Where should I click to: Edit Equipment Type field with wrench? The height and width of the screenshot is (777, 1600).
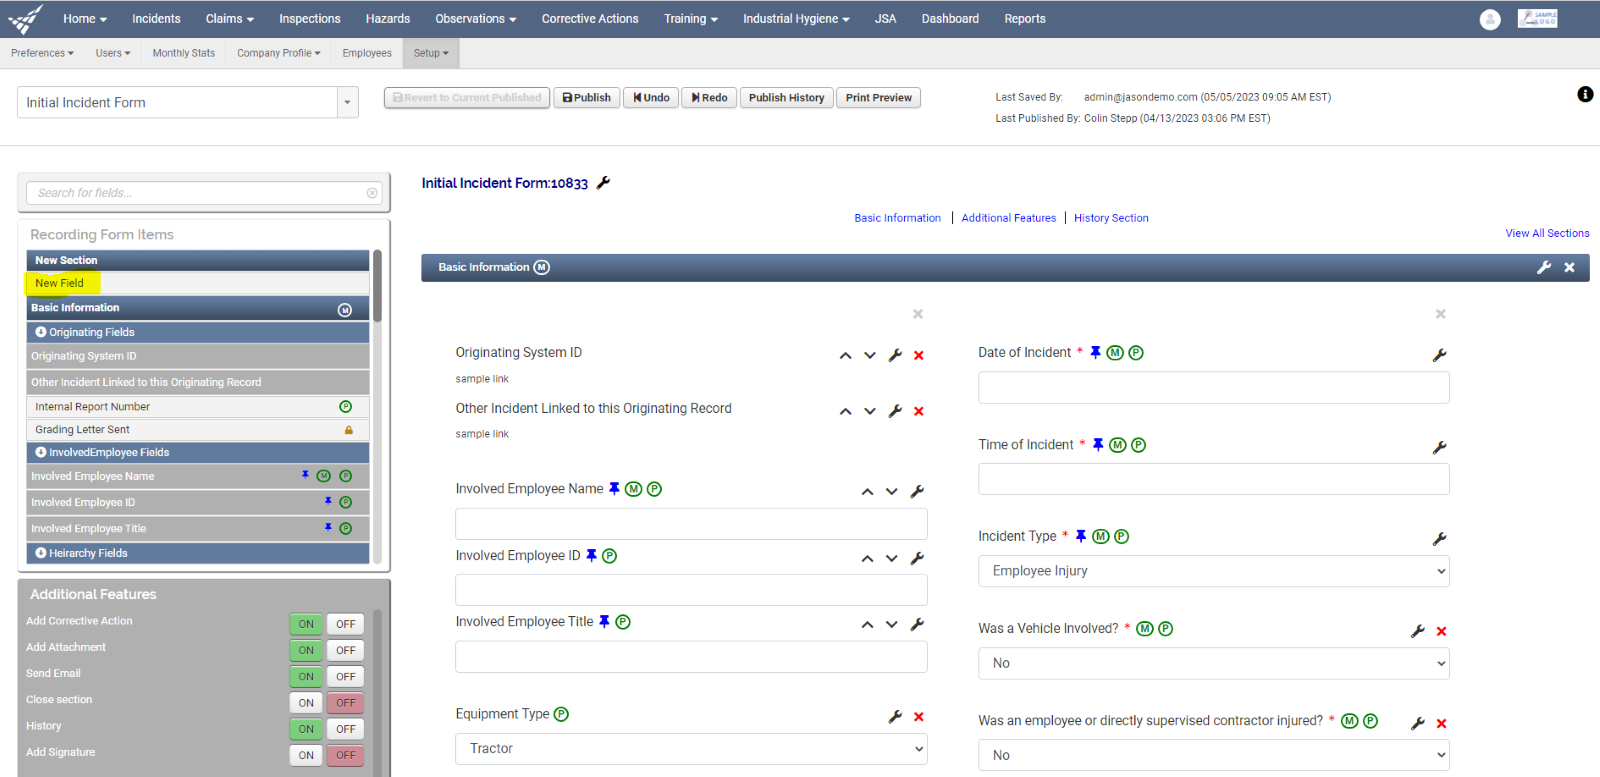pyautogui.click(x=895, y=717)
